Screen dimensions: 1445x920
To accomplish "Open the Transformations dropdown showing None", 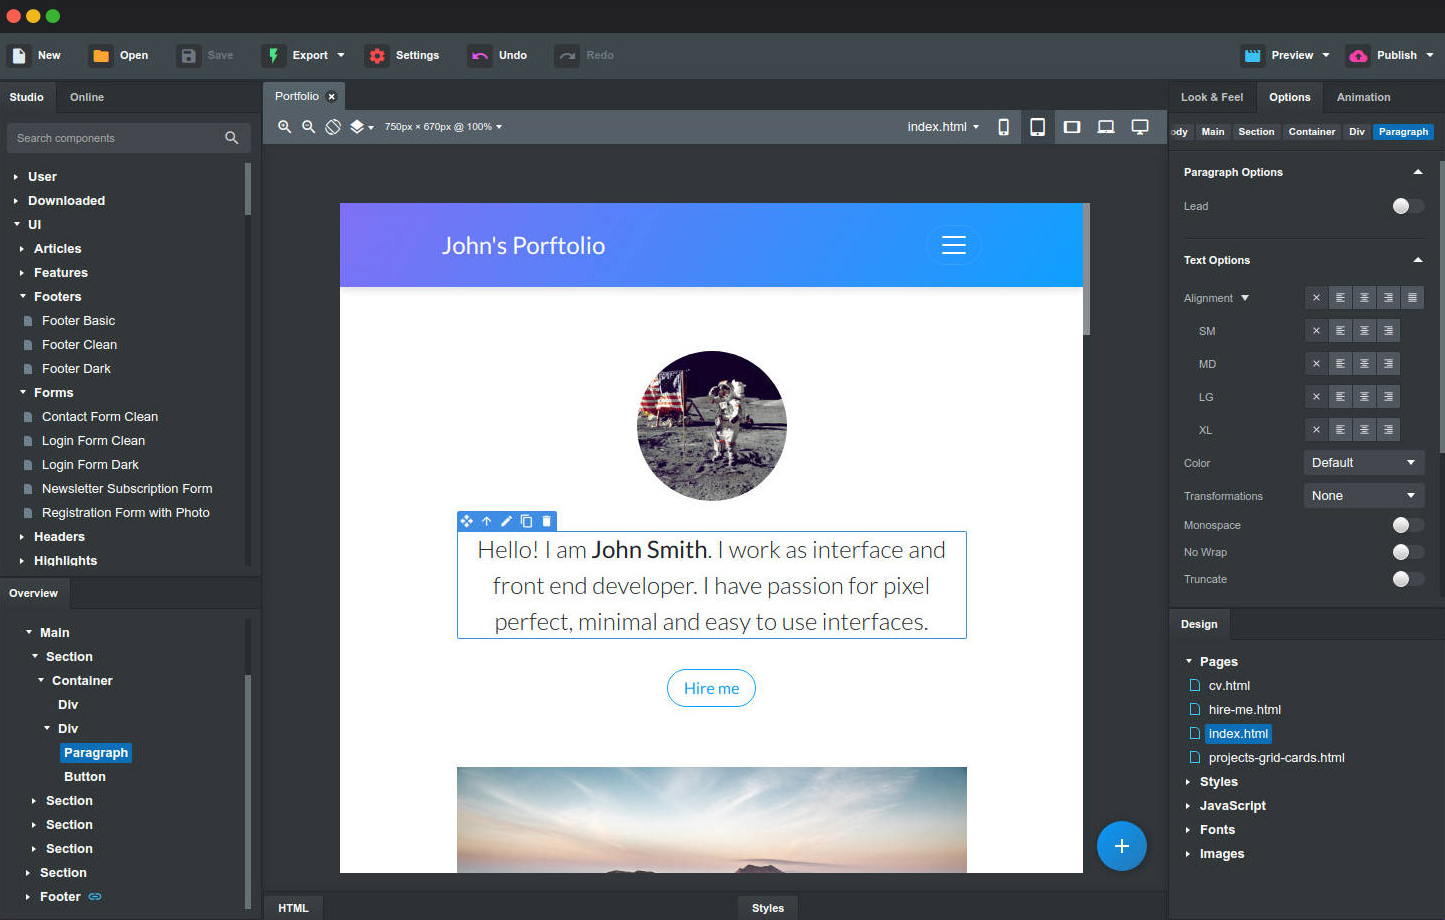I will tap(1363, 495).
